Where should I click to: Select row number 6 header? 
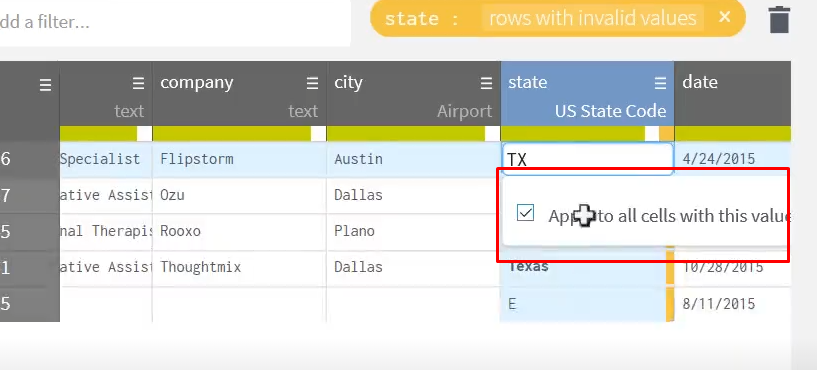[30, 159]
